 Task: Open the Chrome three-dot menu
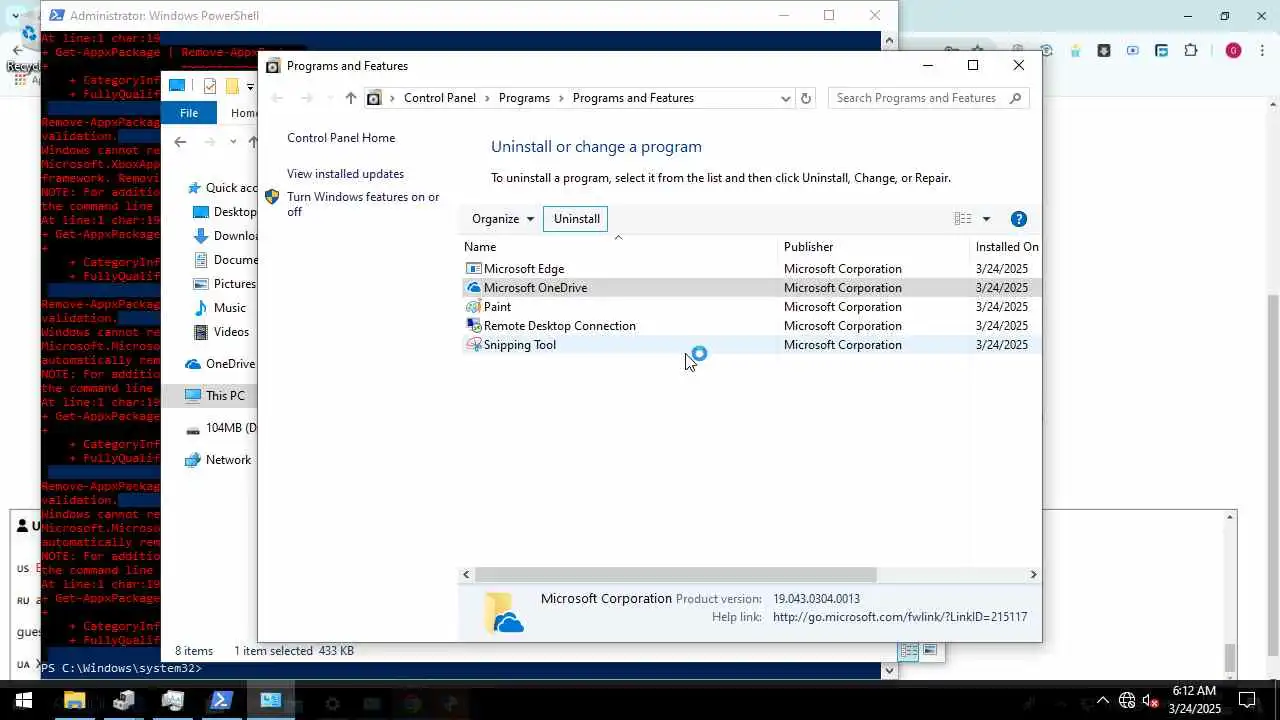coord(1262,50)
